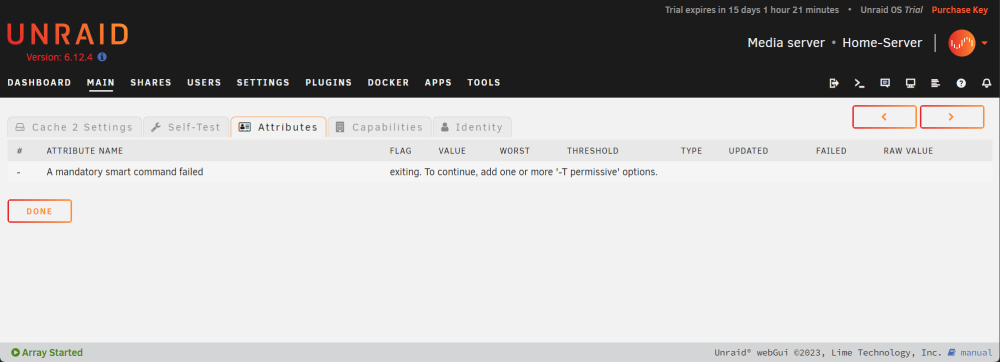
Task: Click the logout icon in toolbar
Action: coord(834,83)
